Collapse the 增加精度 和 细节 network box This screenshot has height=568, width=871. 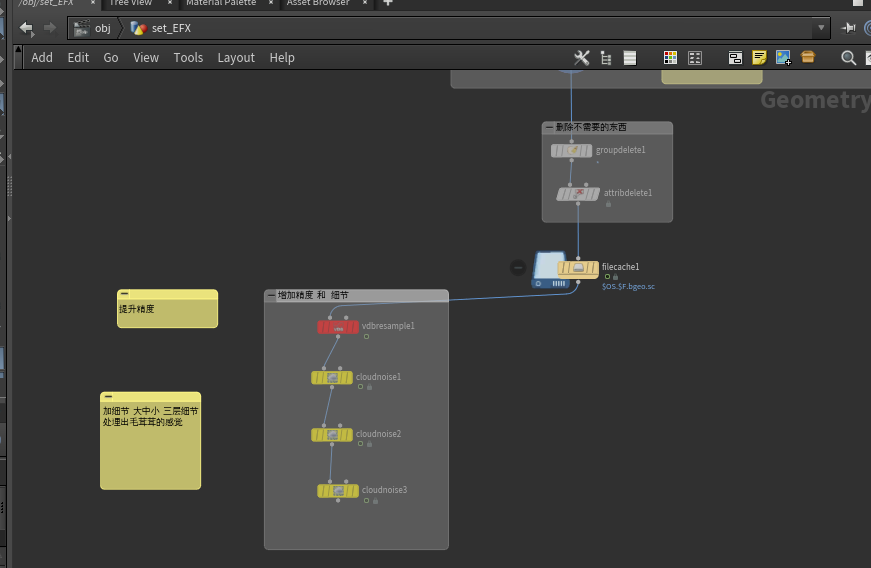pyautogui.click(x=271, y=295)
